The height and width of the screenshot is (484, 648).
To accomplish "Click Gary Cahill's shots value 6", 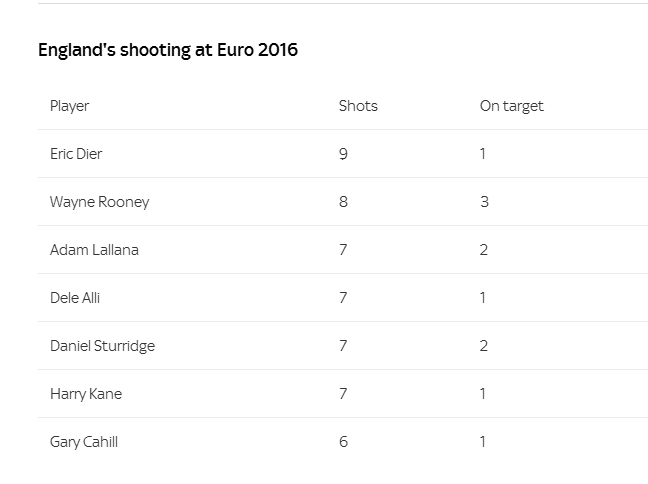I will 343,442.
